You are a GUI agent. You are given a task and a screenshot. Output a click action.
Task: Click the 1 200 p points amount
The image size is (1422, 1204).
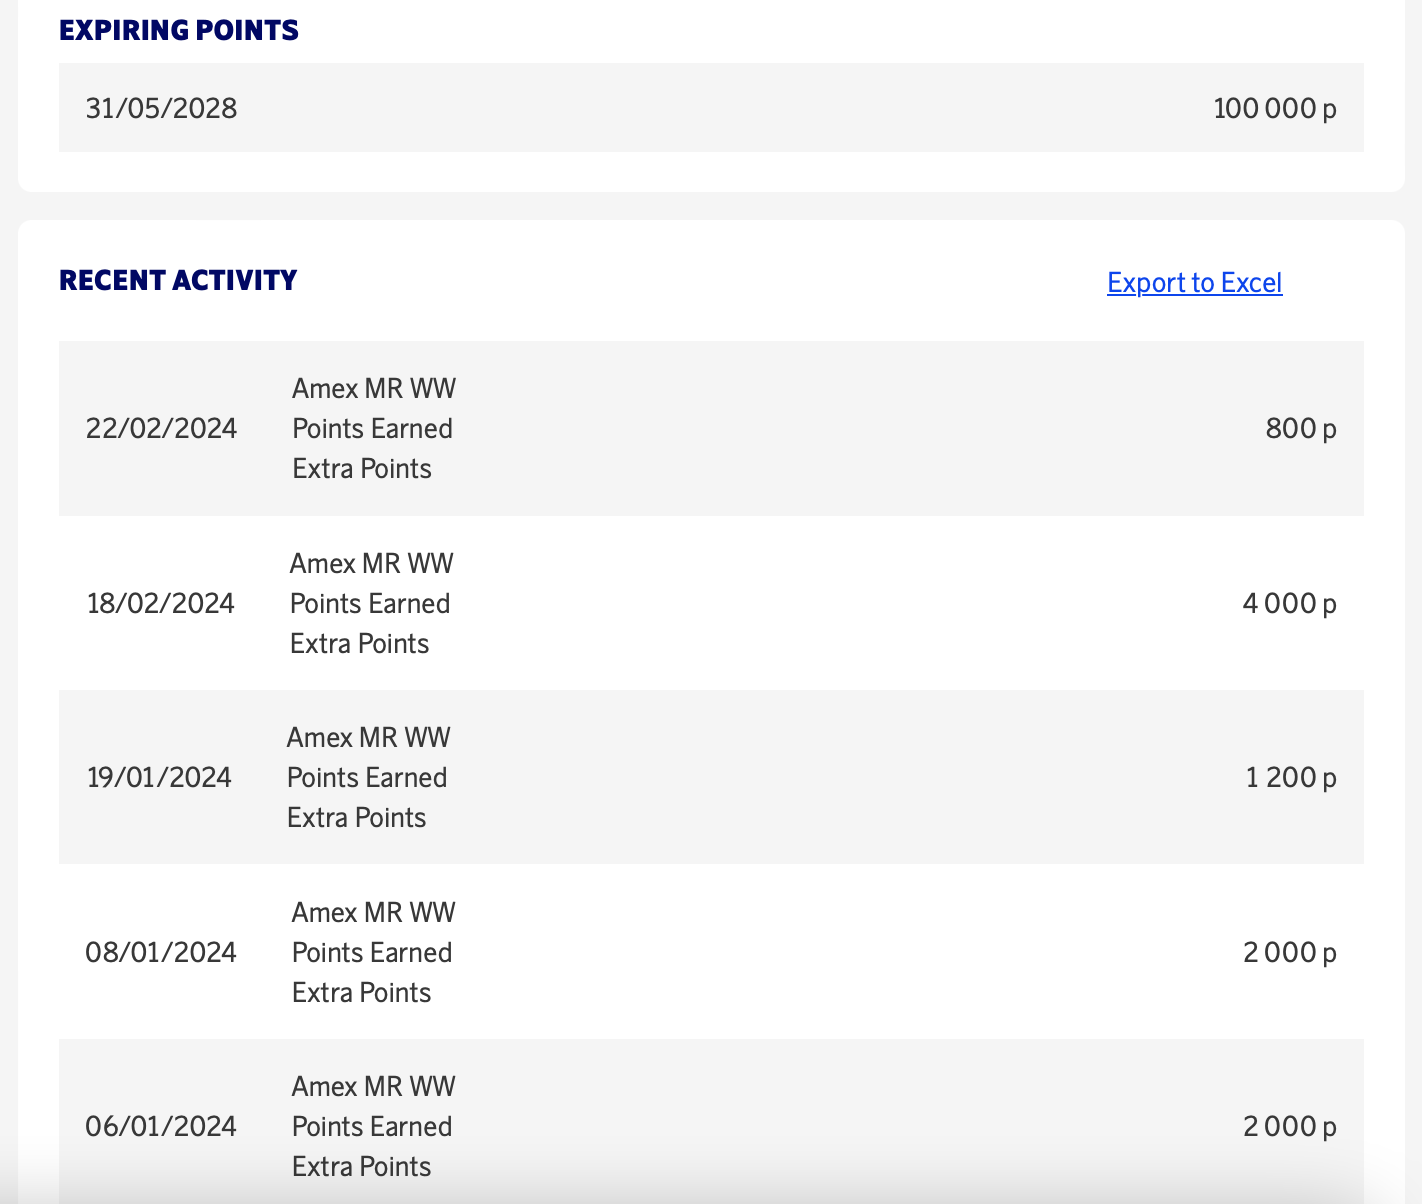1290,777
